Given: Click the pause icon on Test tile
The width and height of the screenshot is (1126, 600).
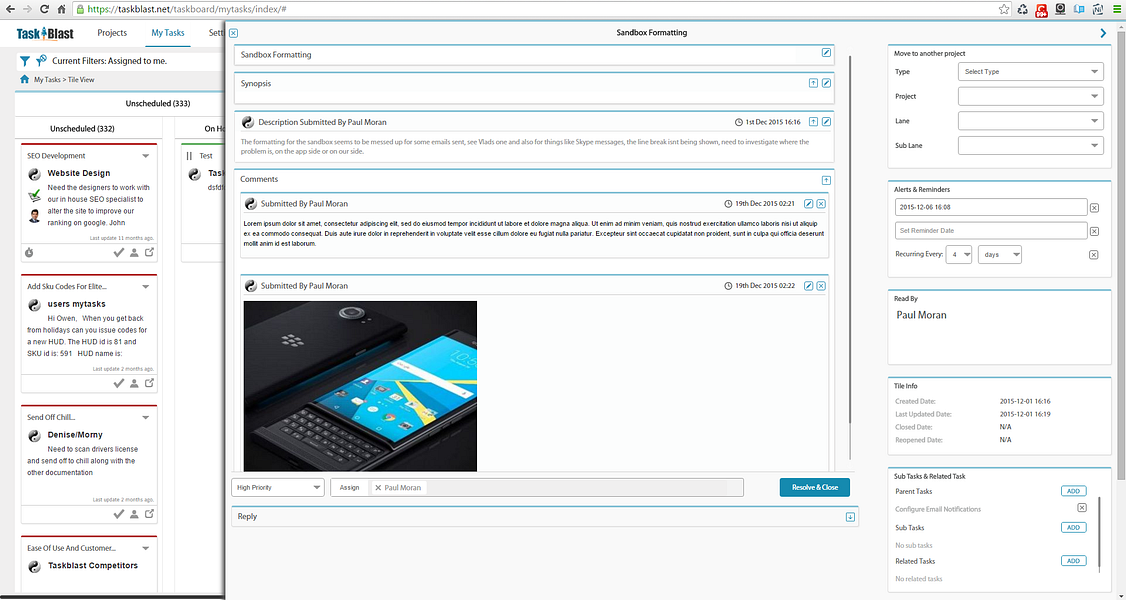Looking at the screenshot, I should [190, 156].
